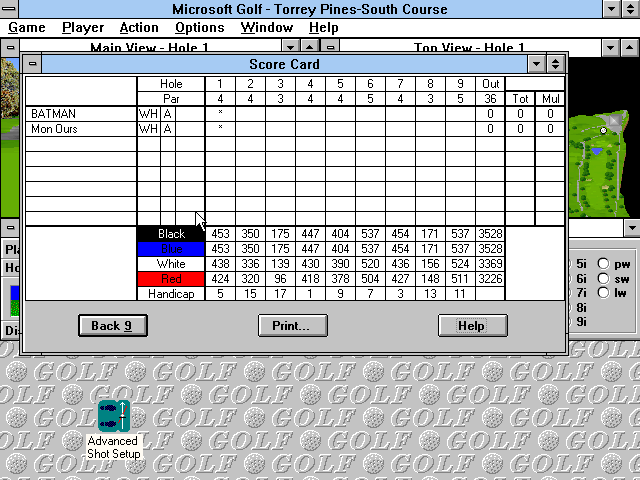
Task: Restore the Score Card window size
Action: click(x=555, y=64)
